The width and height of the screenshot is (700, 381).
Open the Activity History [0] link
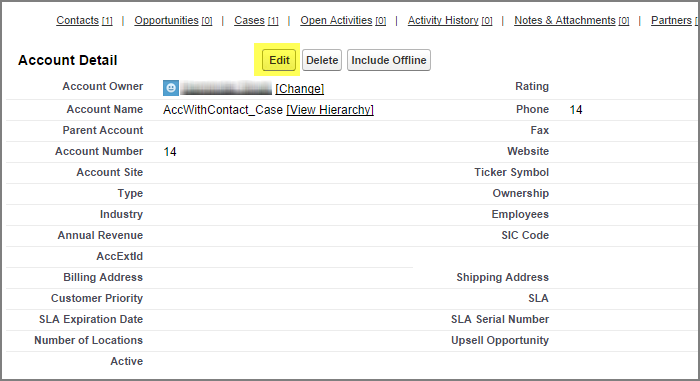click(450, 20)
